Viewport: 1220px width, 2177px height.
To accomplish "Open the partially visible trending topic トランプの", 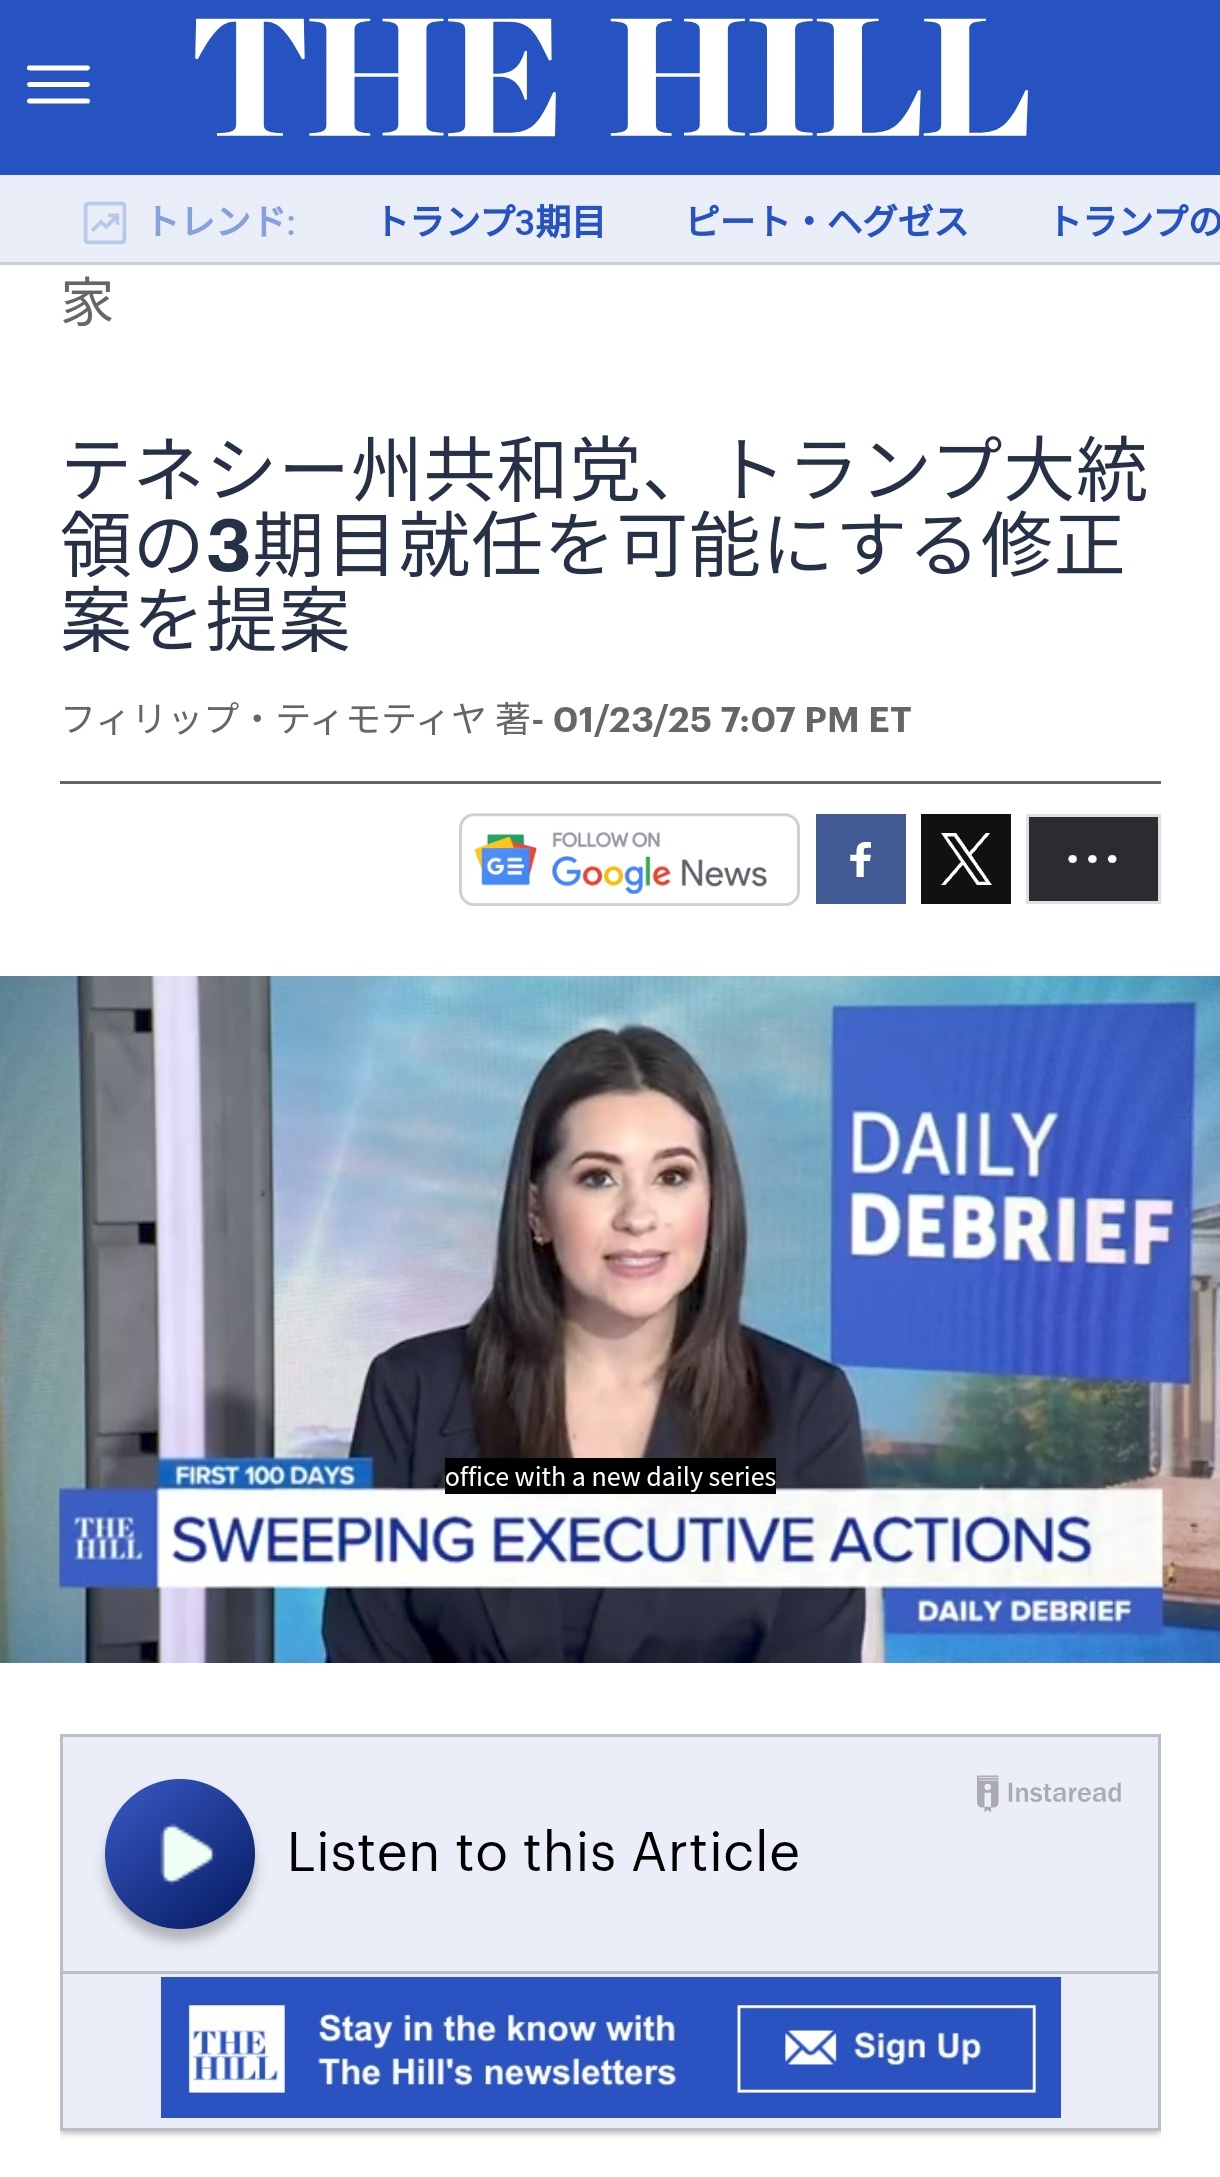I will point(1134,221).
